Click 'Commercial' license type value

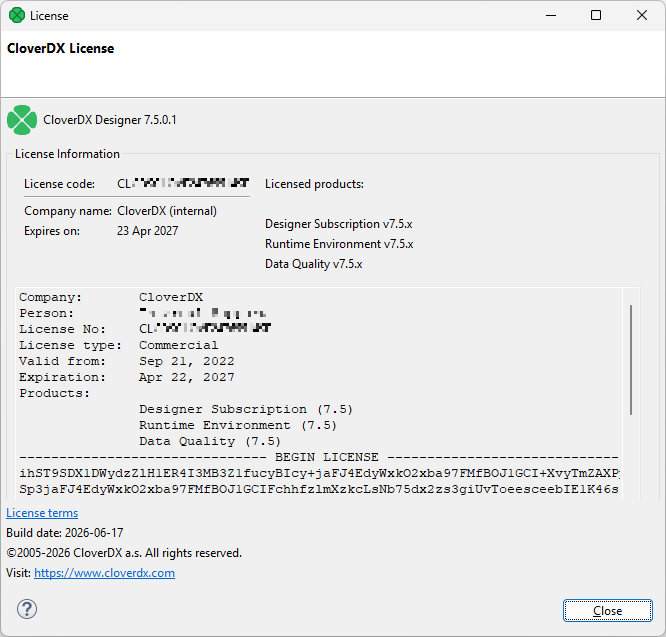click(x=178, y=345)
